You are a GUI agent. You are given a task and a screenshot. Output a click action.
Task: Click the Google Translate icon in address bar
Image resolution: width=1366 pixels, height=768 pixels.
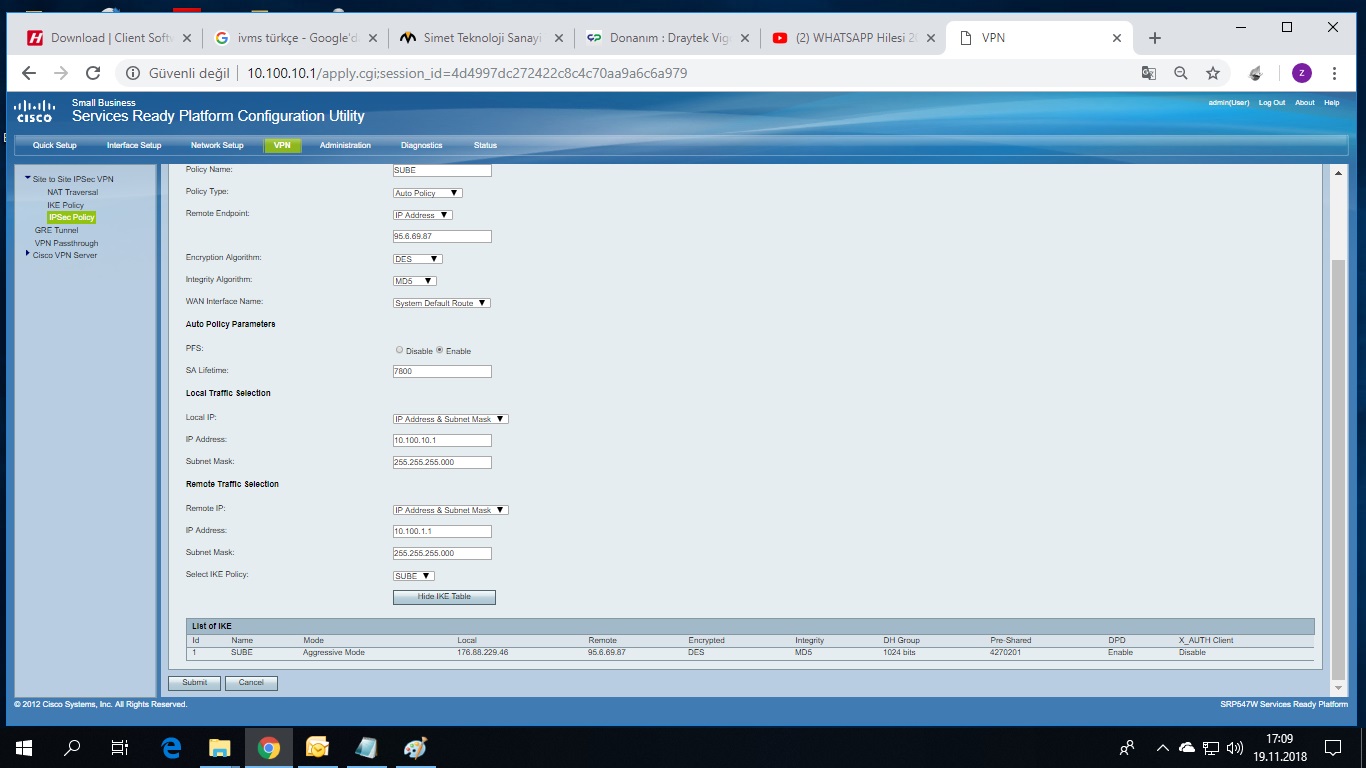[x=1149, y=73]
